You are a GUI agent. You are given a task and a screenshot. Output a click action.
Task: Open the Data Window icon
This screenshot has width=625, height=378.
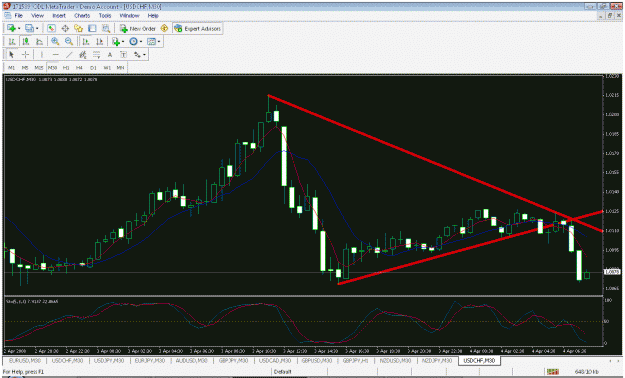coord(65,28)
